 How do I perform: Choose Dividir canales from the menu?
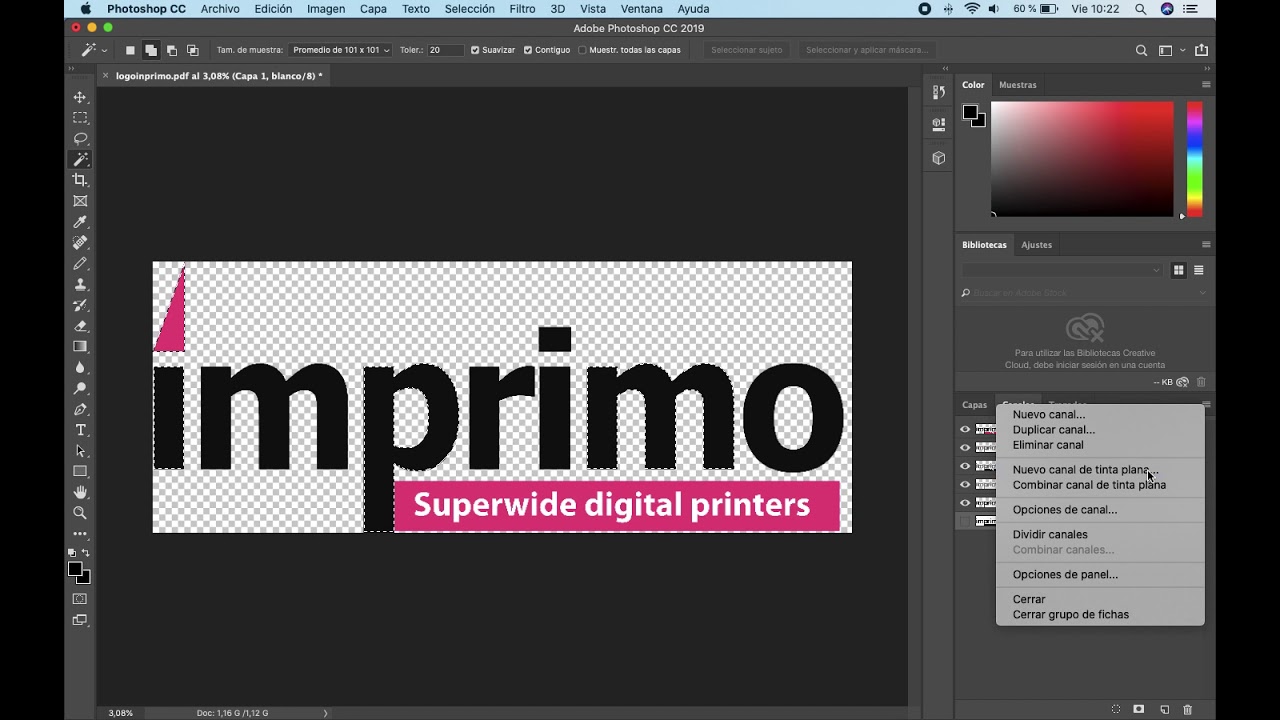pyautogui.click(x=1050, y=535)
